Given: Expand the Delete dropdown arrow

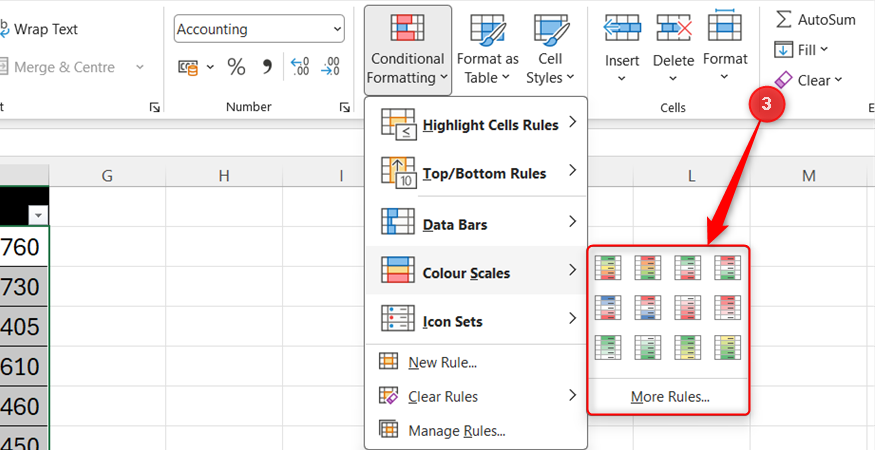Looking at the screenshot, I should [674, 78].
